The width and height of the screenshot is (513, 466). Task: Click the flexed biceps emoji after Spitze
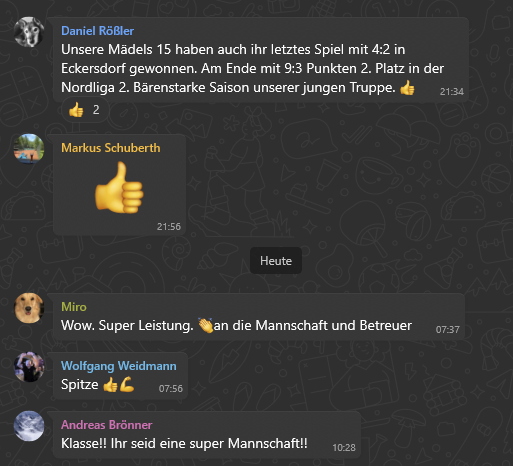tap(127, 384)
